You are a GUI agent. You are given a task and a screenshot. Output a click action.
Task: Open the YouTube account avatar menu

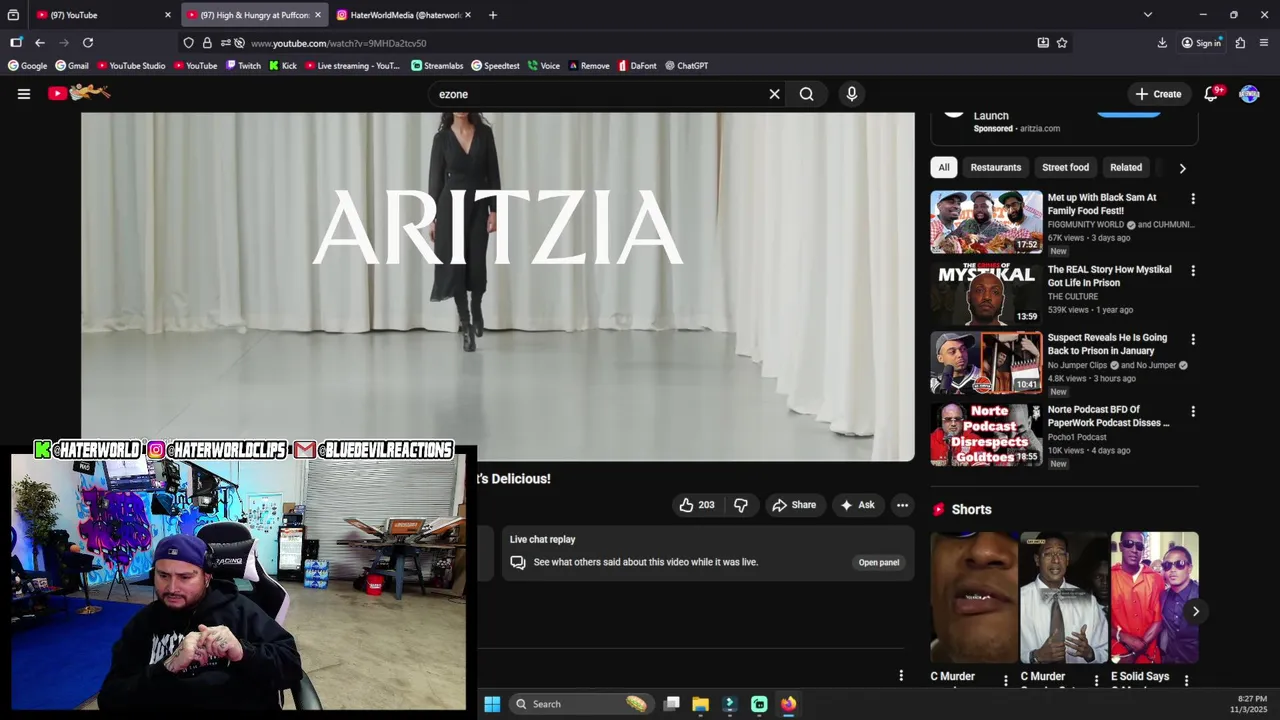pyautogui.click(x=1249, y=94)
